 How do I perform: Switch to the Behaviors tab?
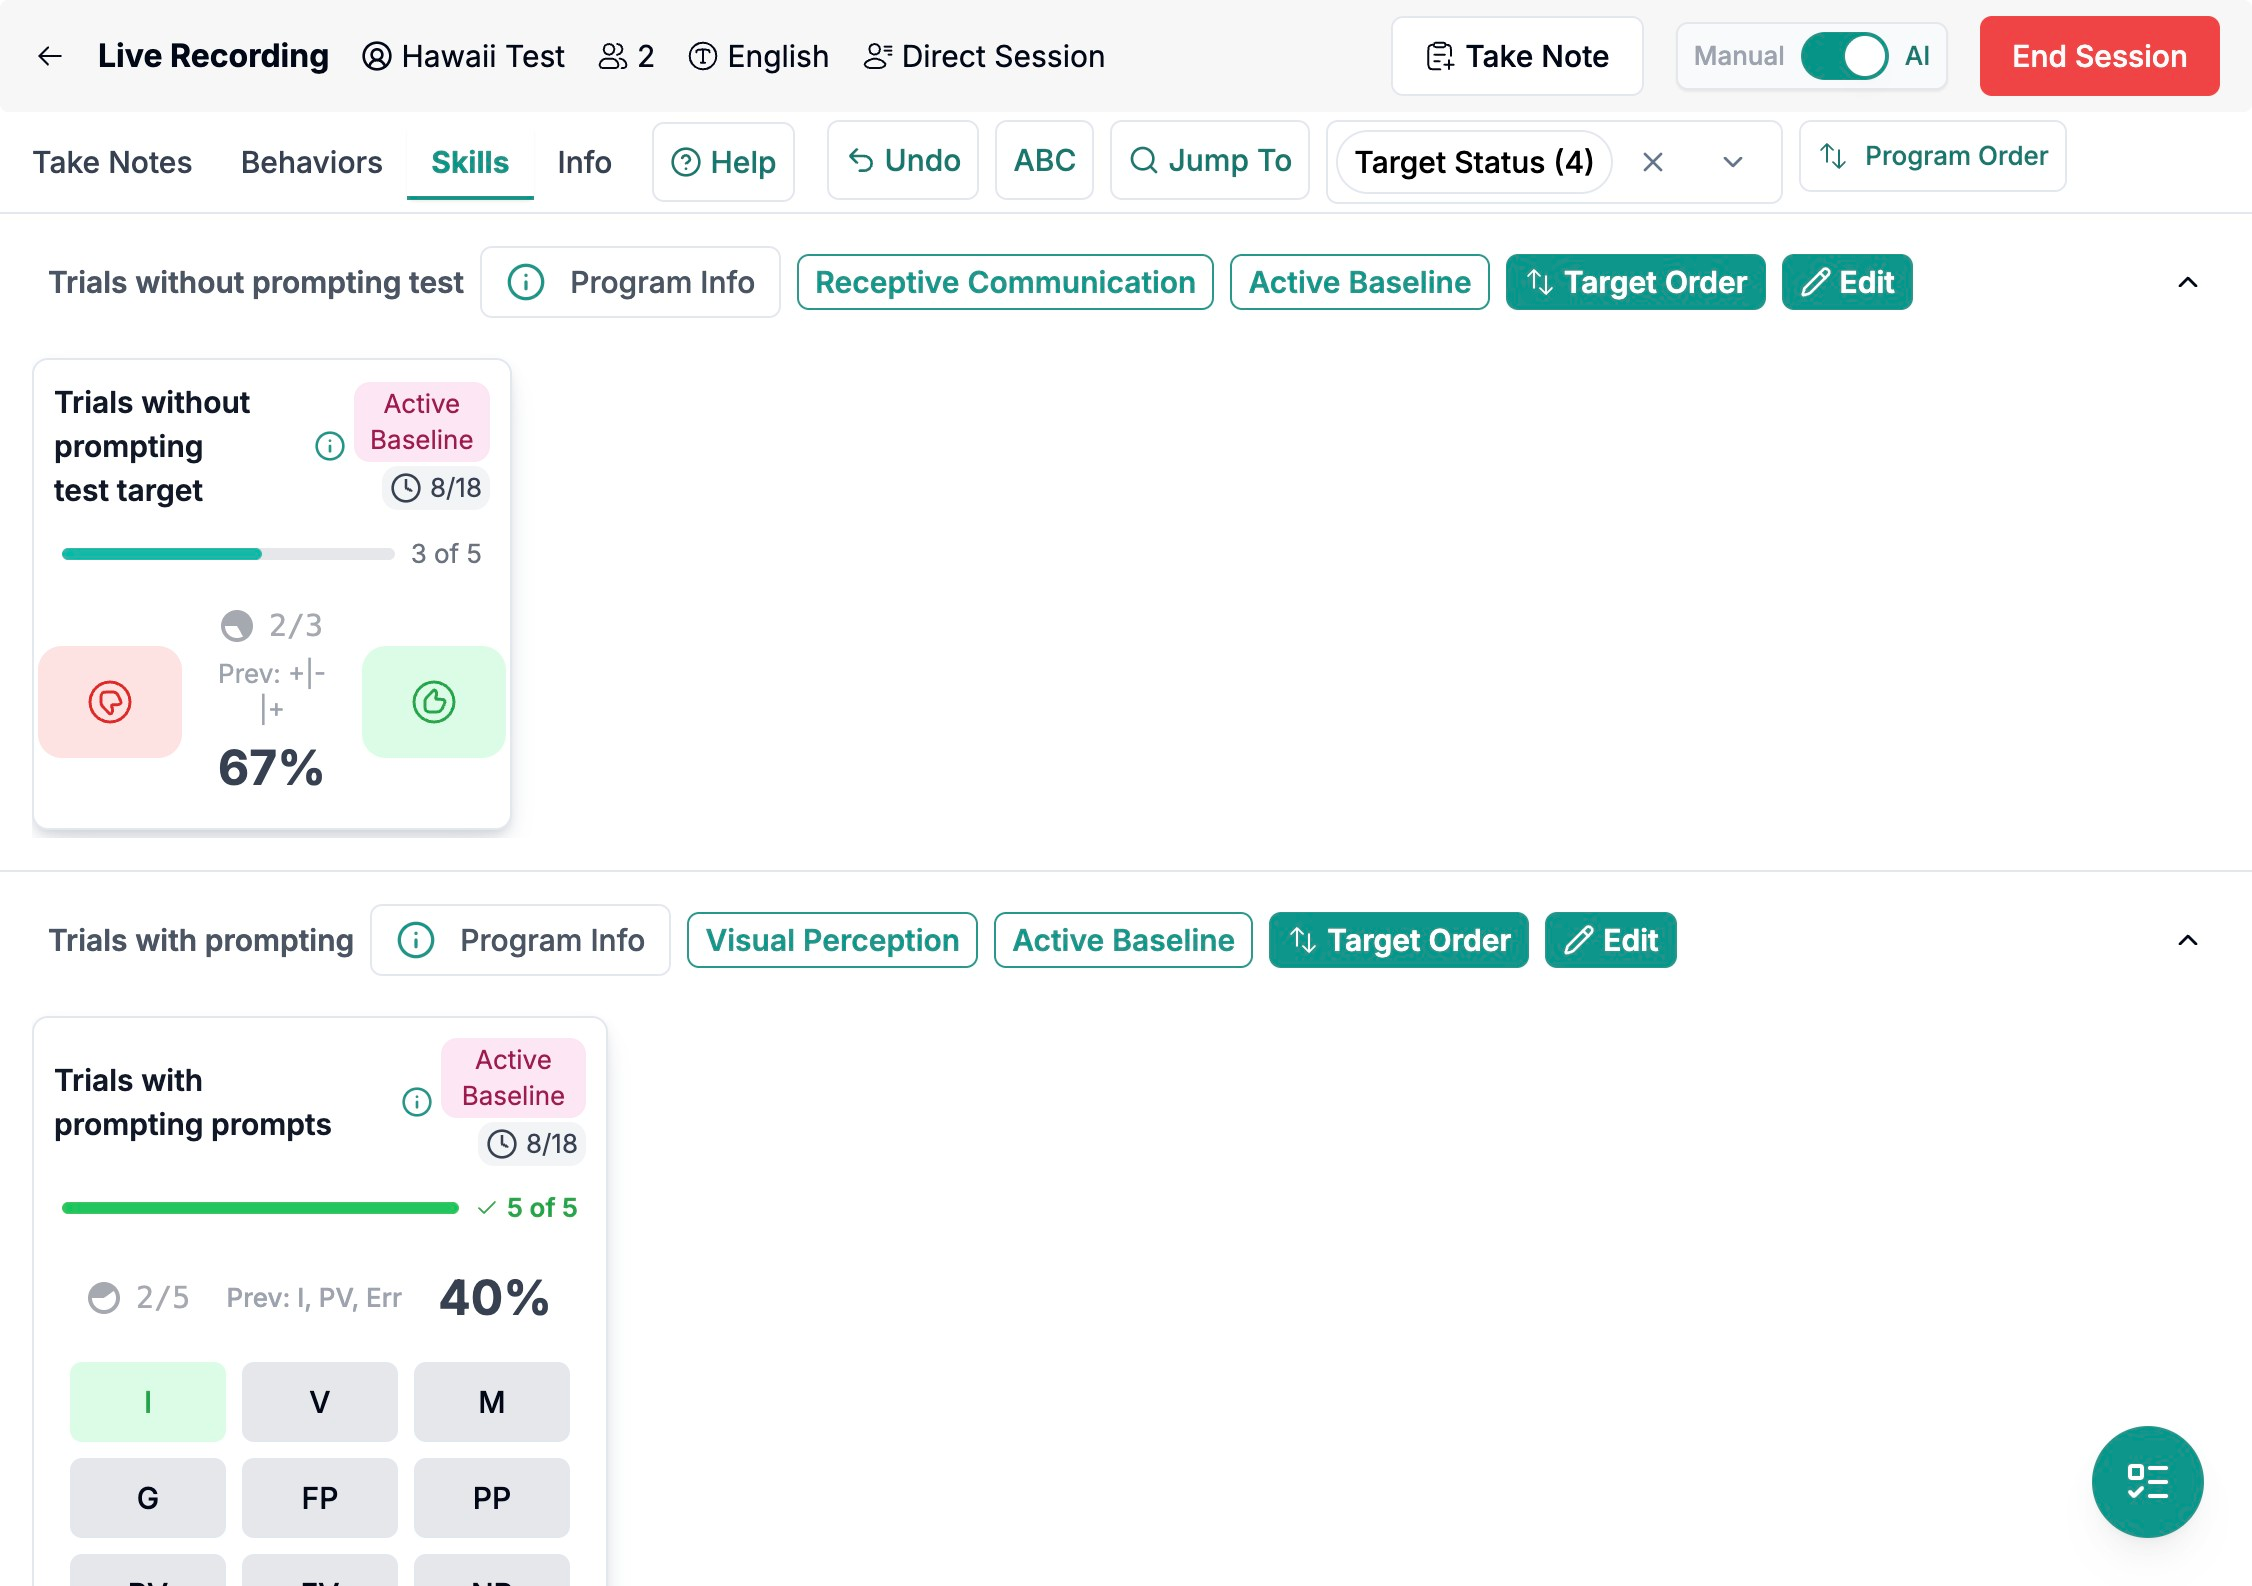click(312, 162)
